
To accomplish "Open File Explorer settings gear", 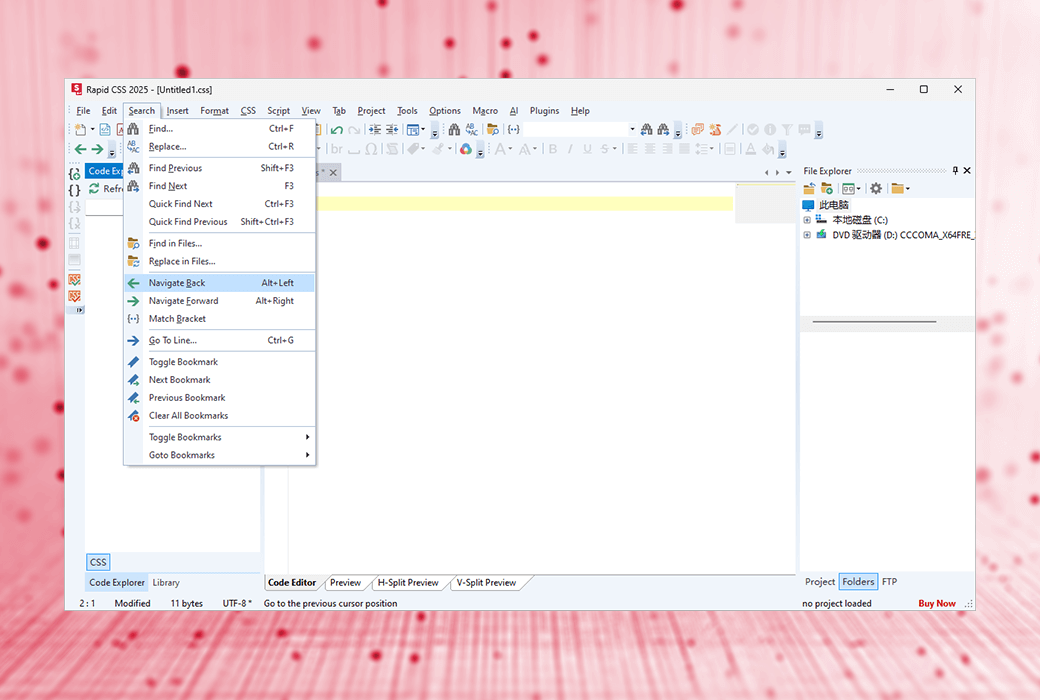I will tap(876, 188).
